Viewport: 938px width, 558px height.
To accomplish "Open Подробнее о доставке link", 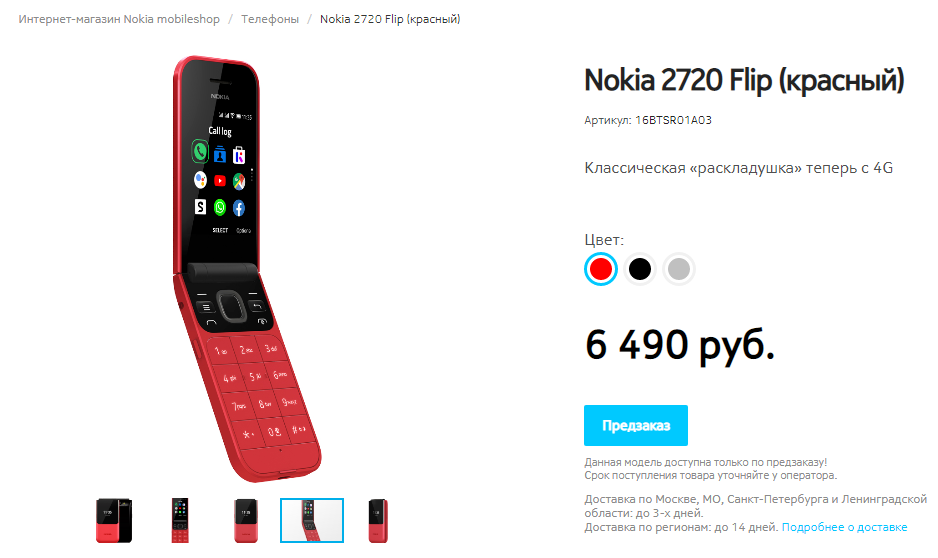I will (x=844, y=527).
